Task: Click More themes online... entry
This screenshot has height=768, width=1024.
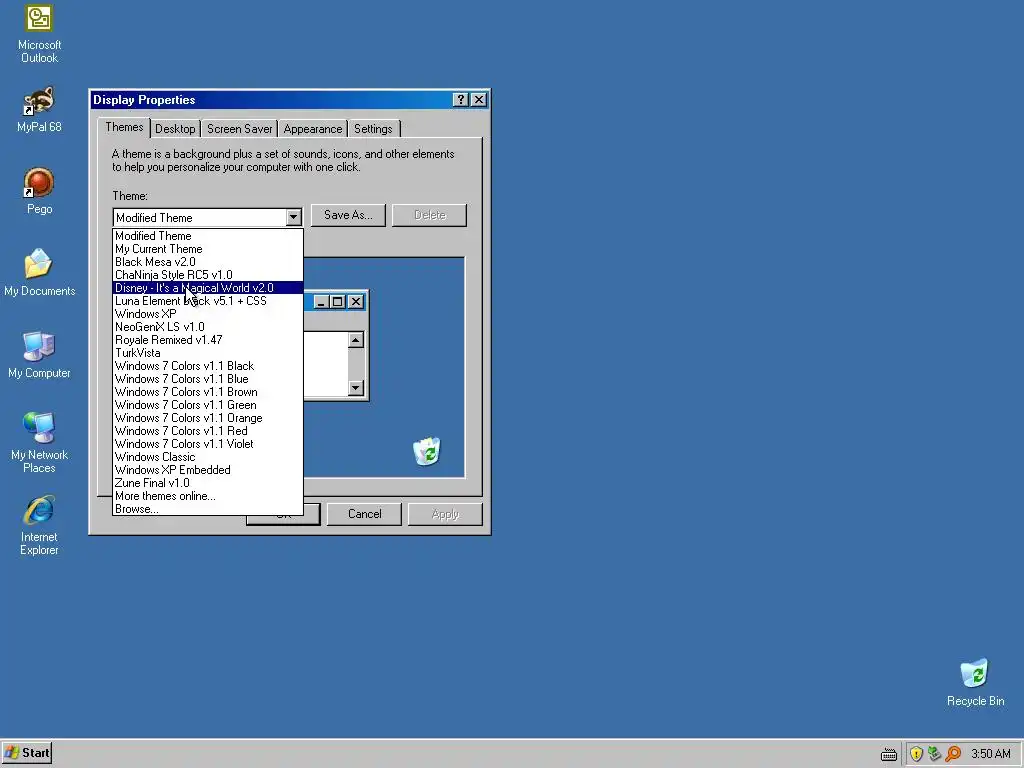Action: point(208,496)
